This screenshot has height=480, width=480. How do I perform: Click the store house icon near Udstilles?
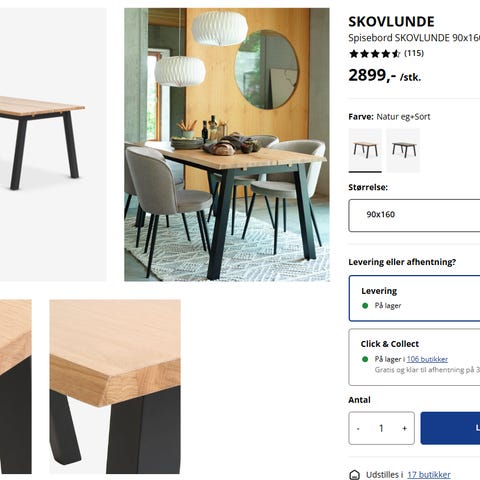(354, 475)
